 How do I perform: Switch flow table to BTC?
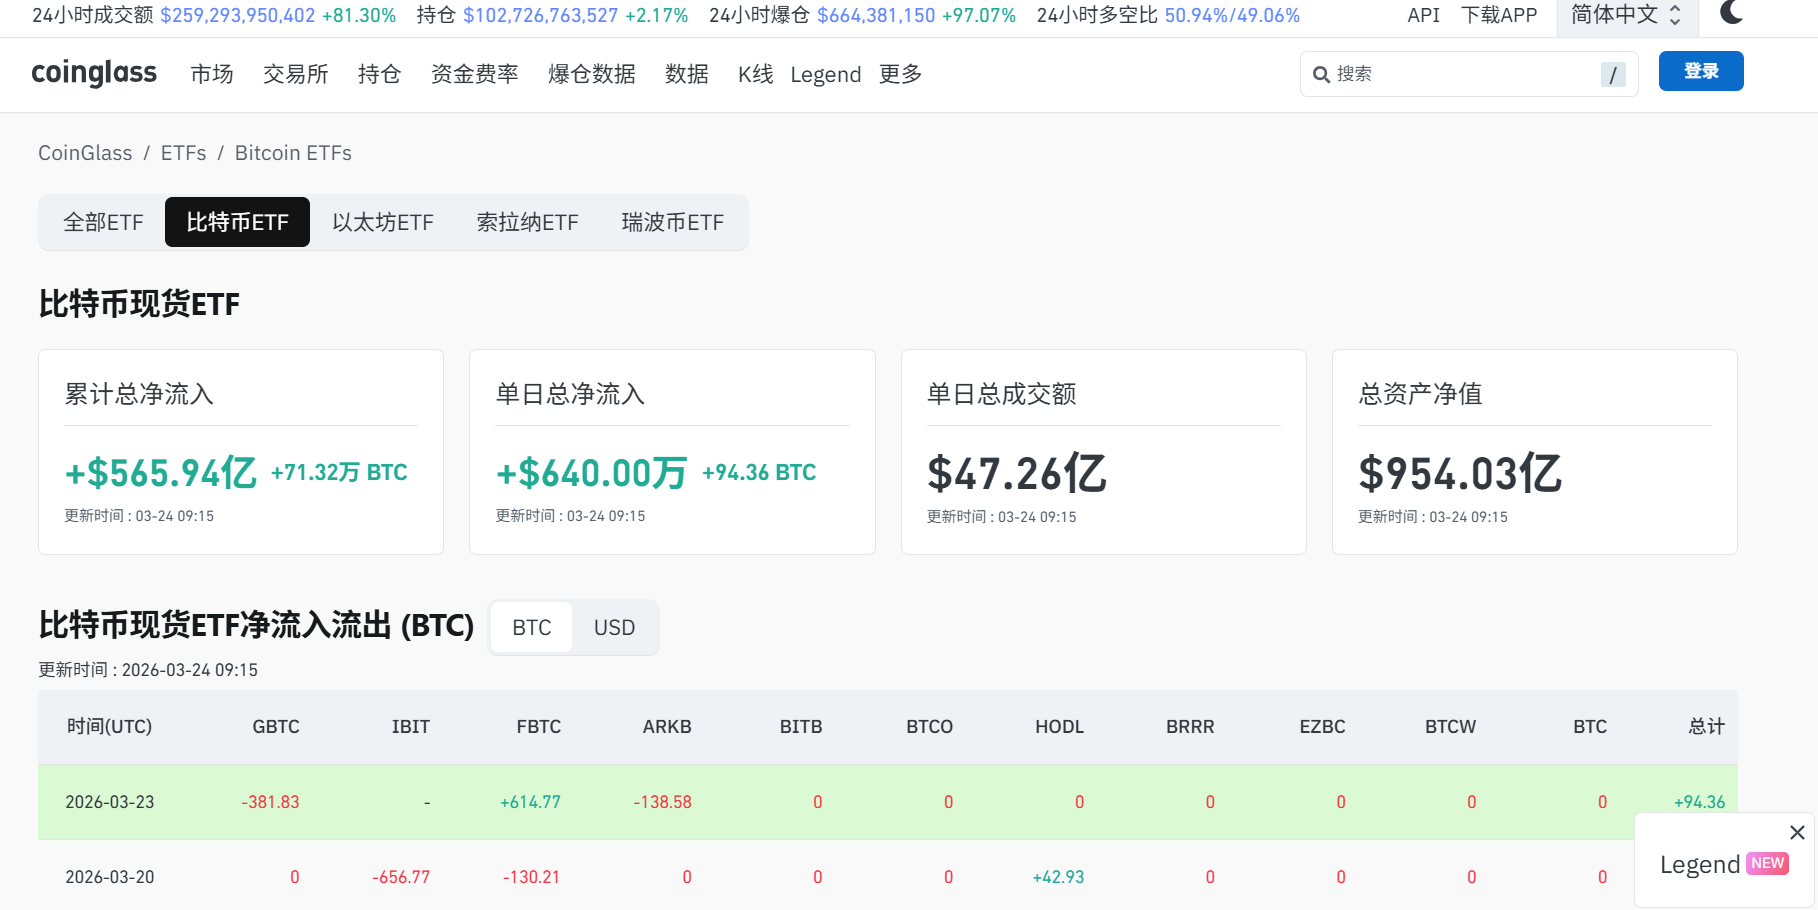pyautogui.click(x=531, y=627)
